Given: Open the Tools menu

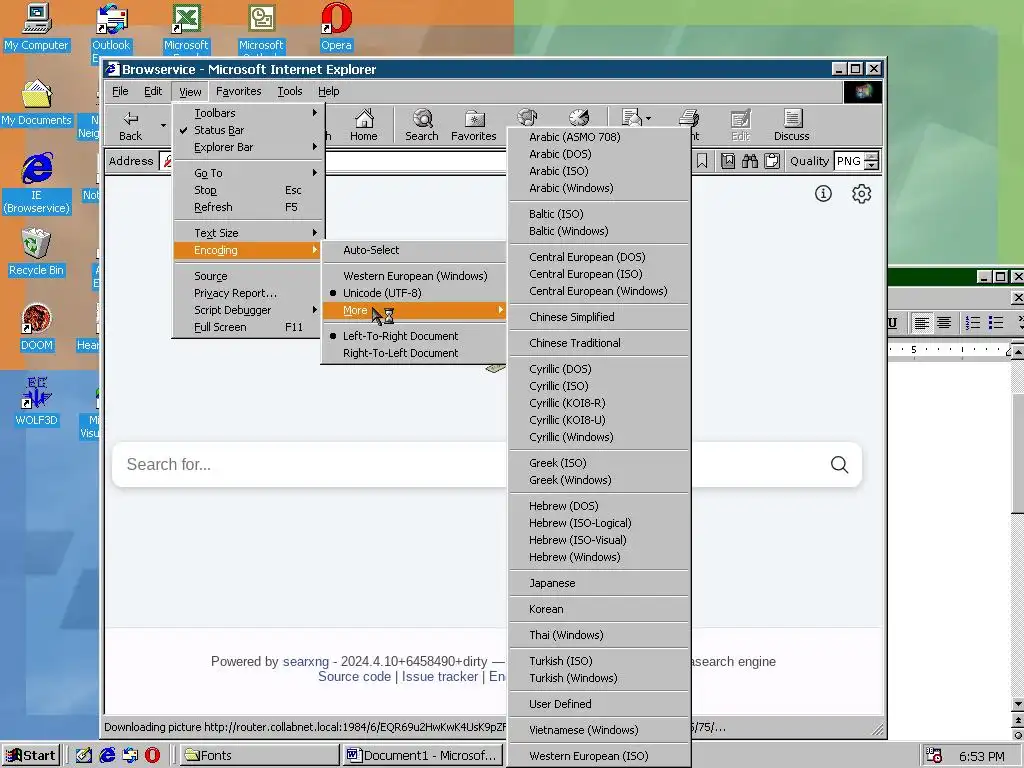Looking at the screenshot, I should click(x=290, y=91).
